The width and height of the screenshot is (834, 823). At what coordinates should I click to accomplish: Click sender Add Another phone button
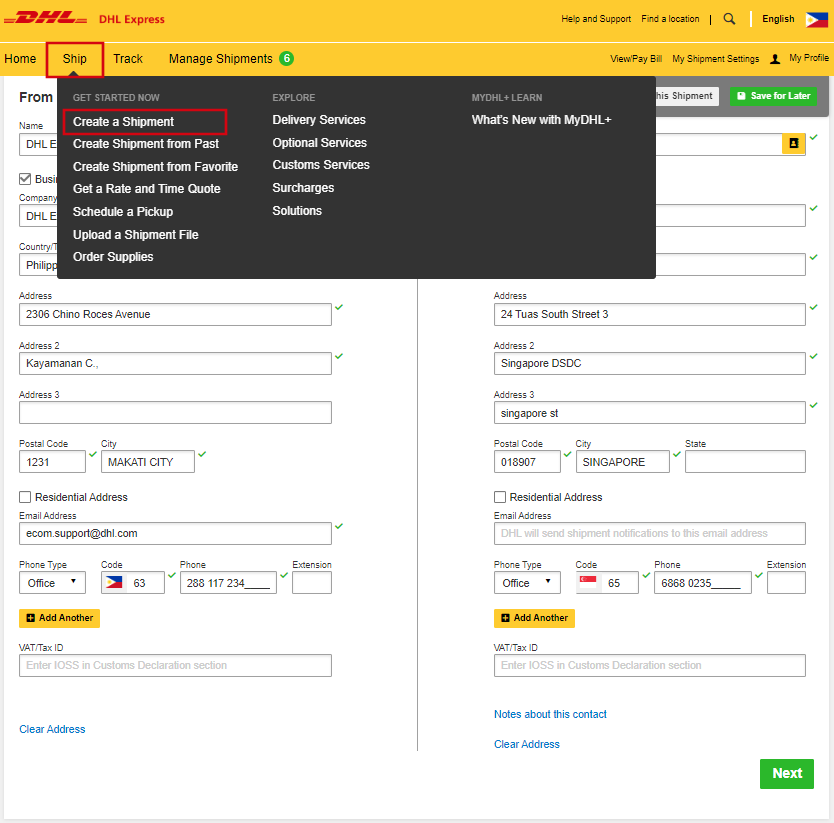point(60,618)
